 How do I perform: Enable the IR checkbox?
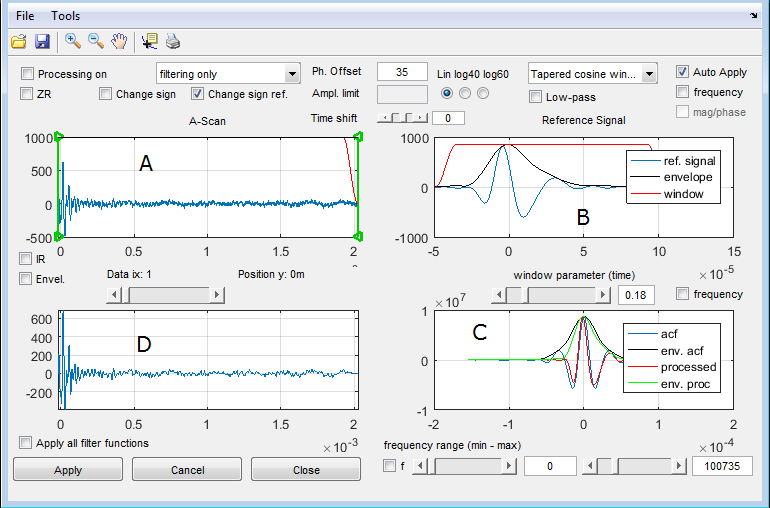[x=25, y=258]
